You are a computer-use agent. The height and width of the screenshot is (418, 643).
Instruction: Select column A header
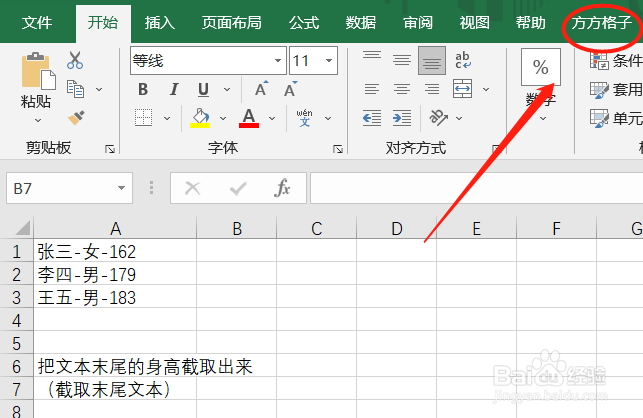click(x=115, y=228)
